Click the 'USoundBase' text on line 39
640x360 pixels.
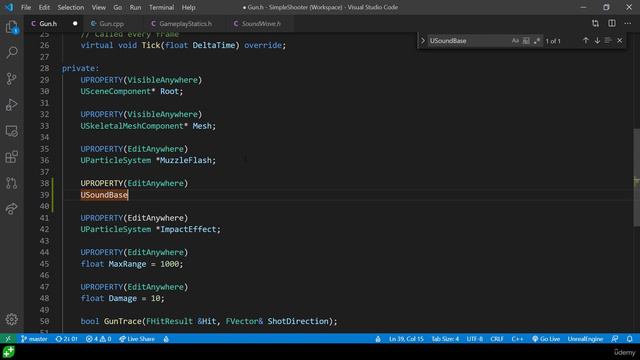coord(104,195)
